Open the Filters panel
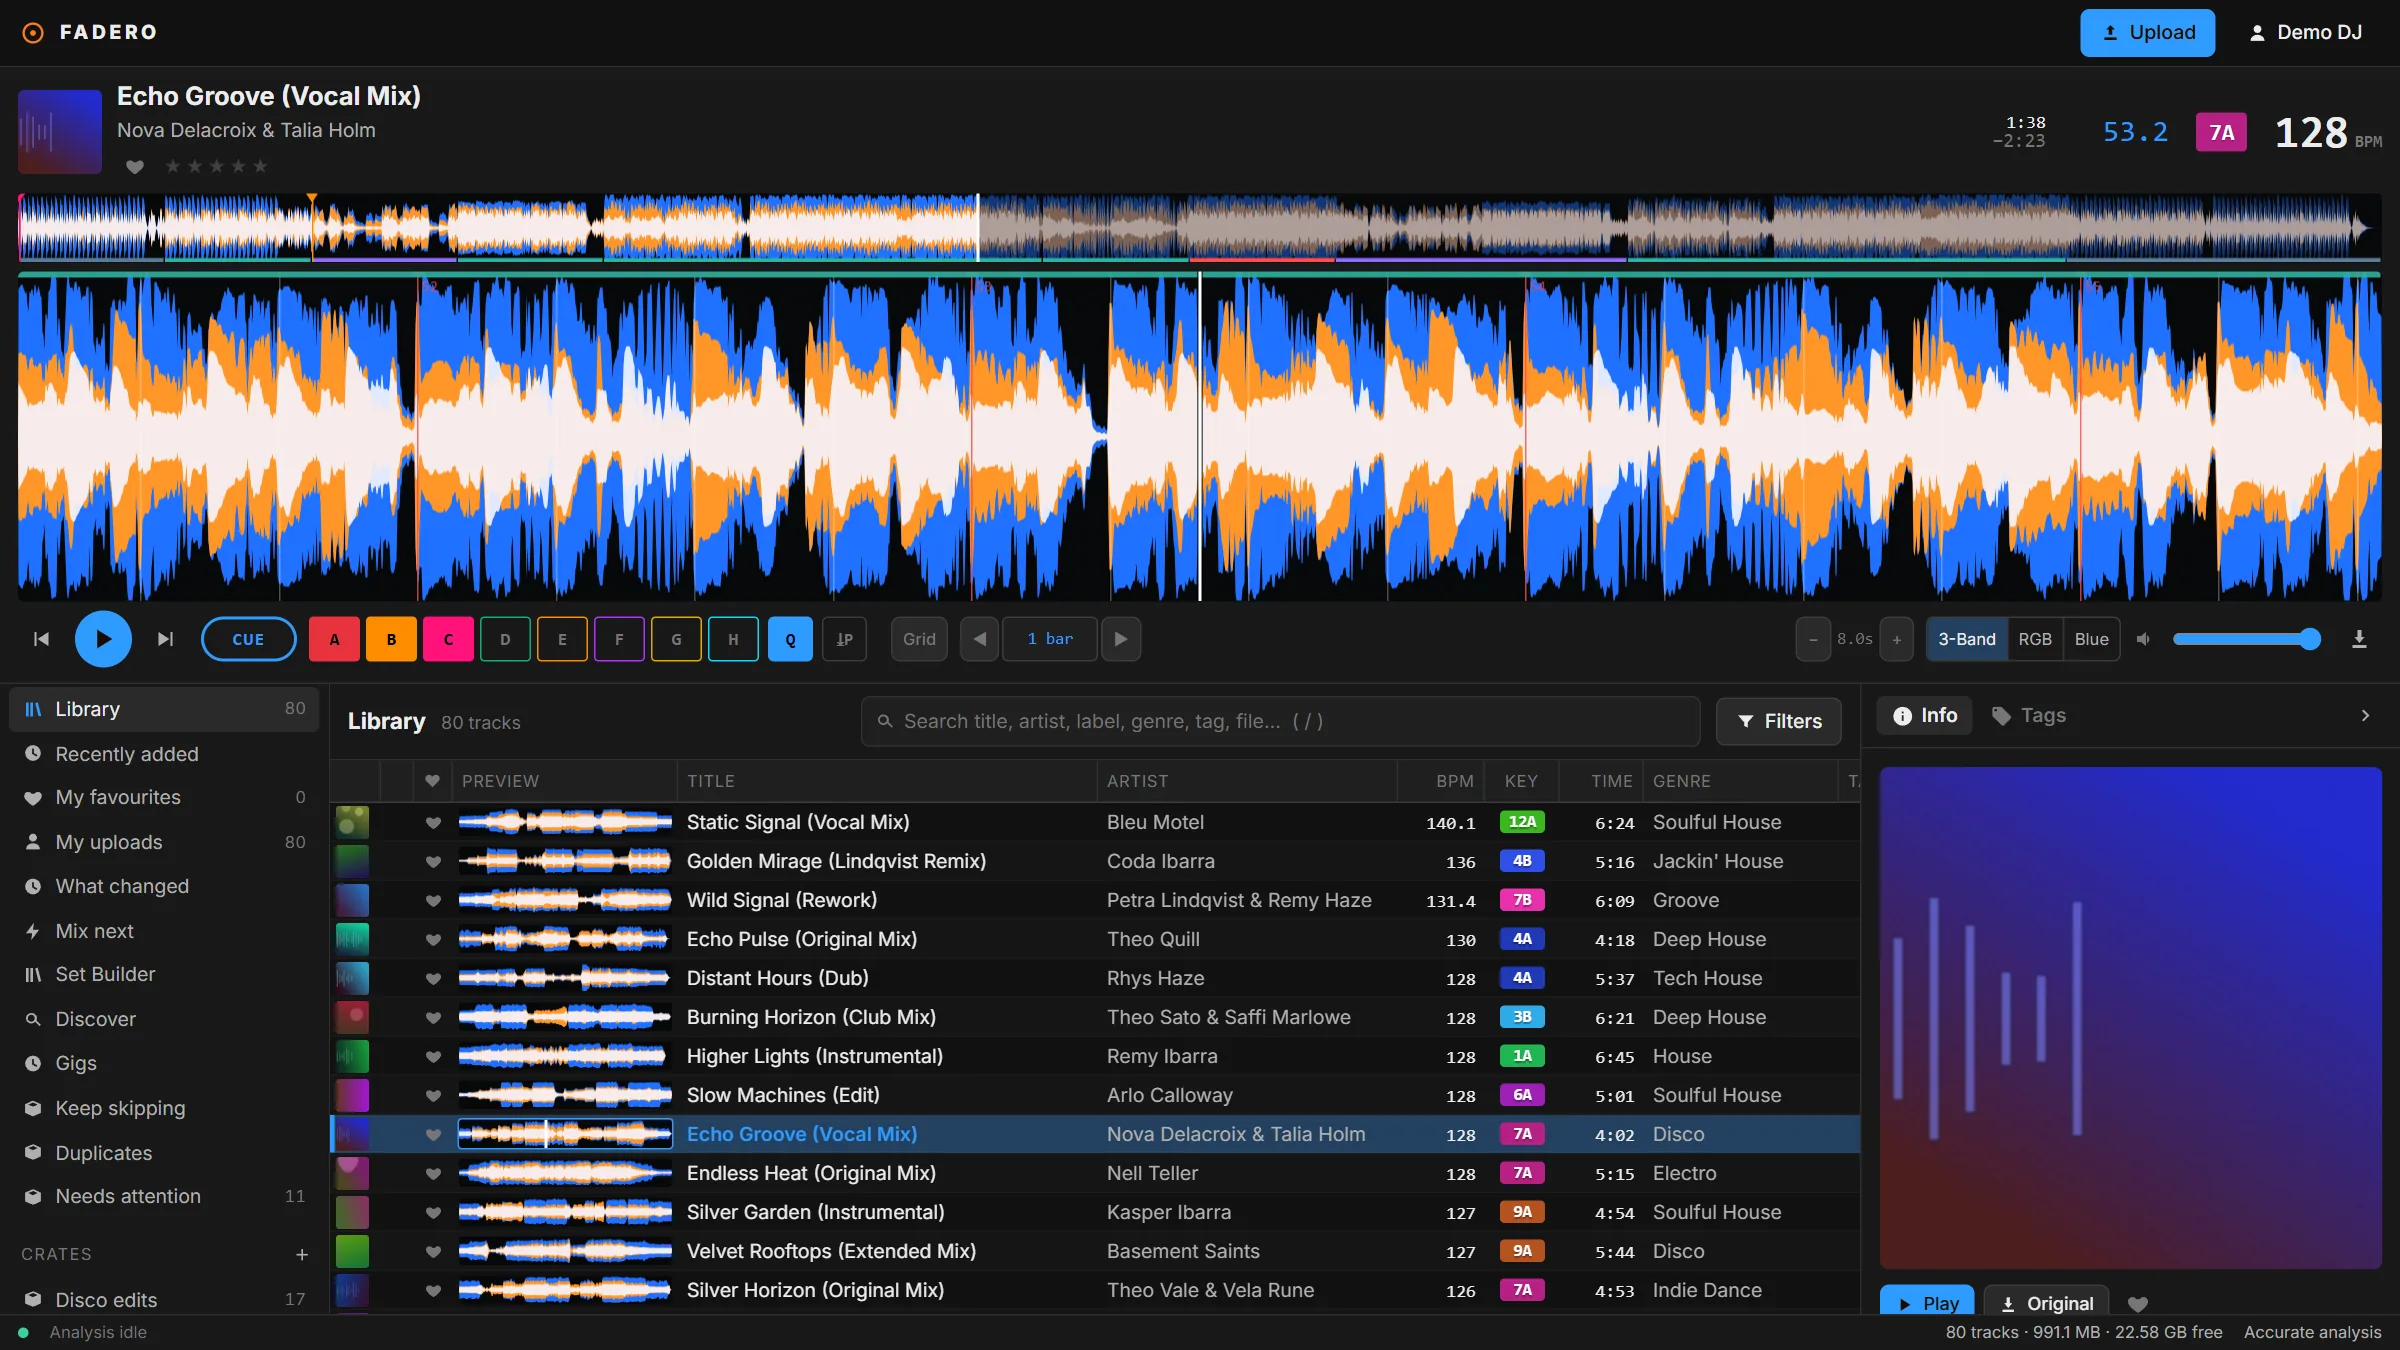 pos(1779,721)
